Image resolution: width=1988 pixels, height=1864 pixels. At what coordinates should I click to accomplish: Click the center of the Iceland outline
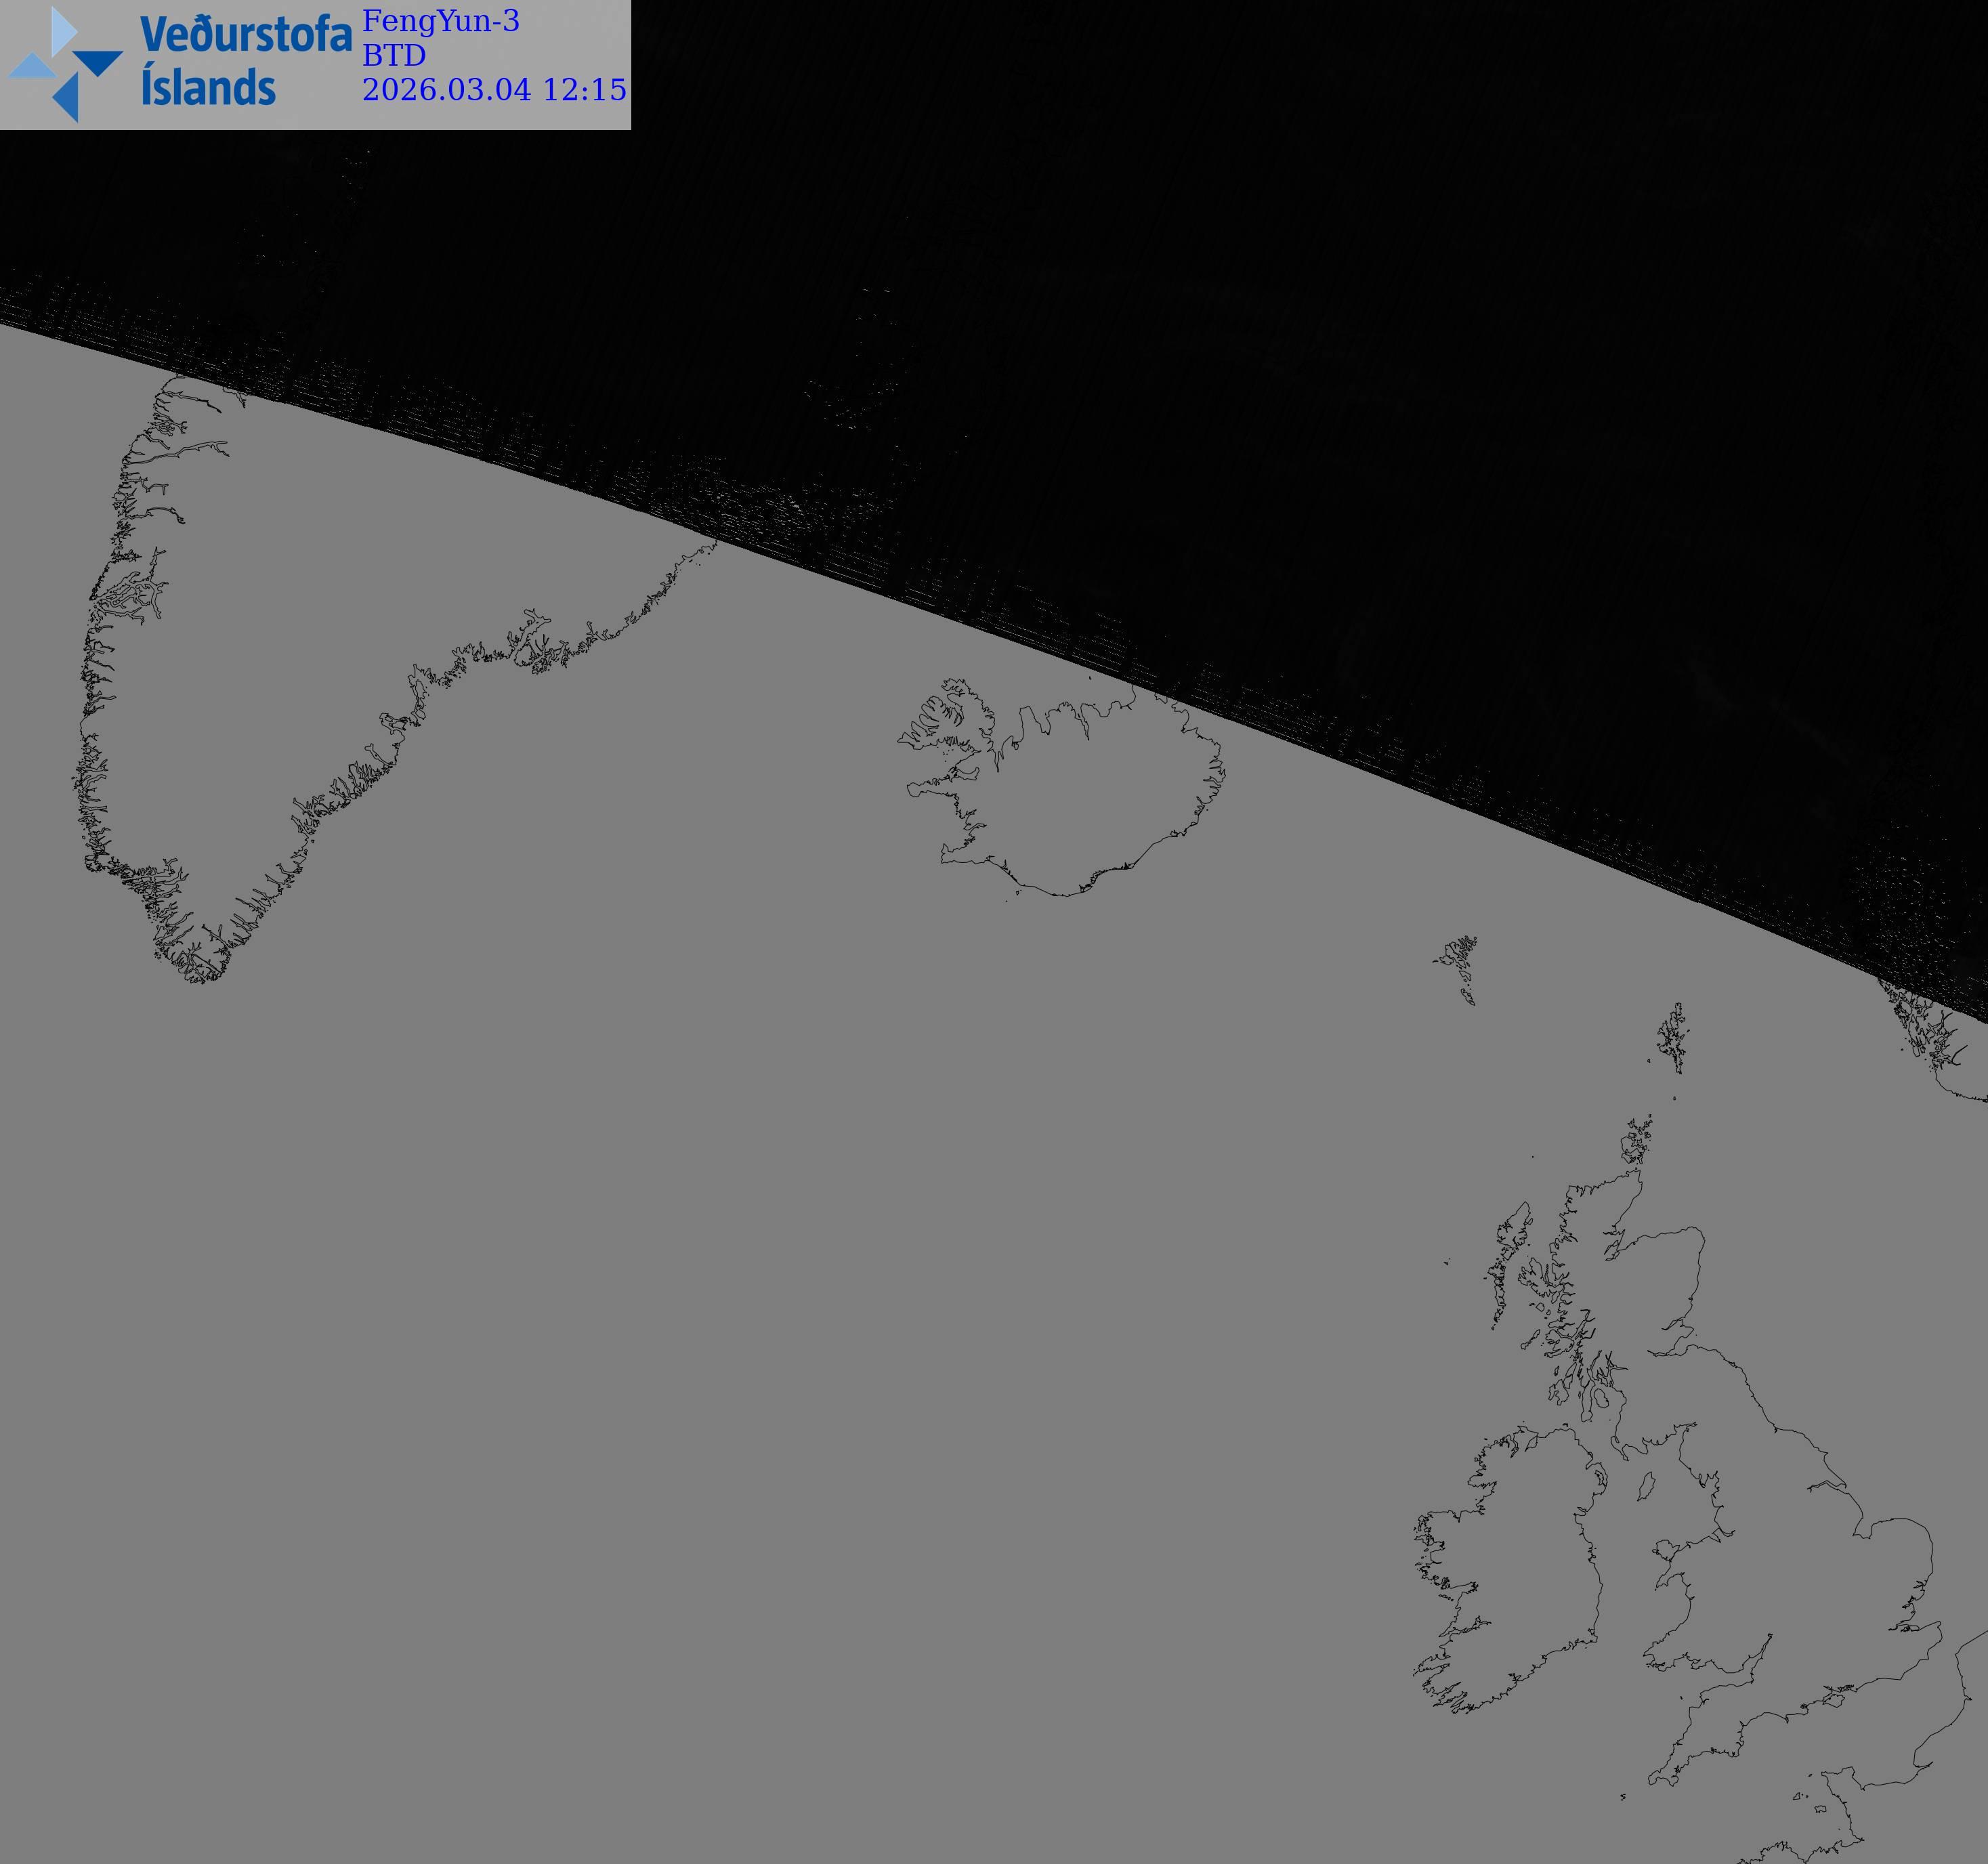(x=1080, y=795)
